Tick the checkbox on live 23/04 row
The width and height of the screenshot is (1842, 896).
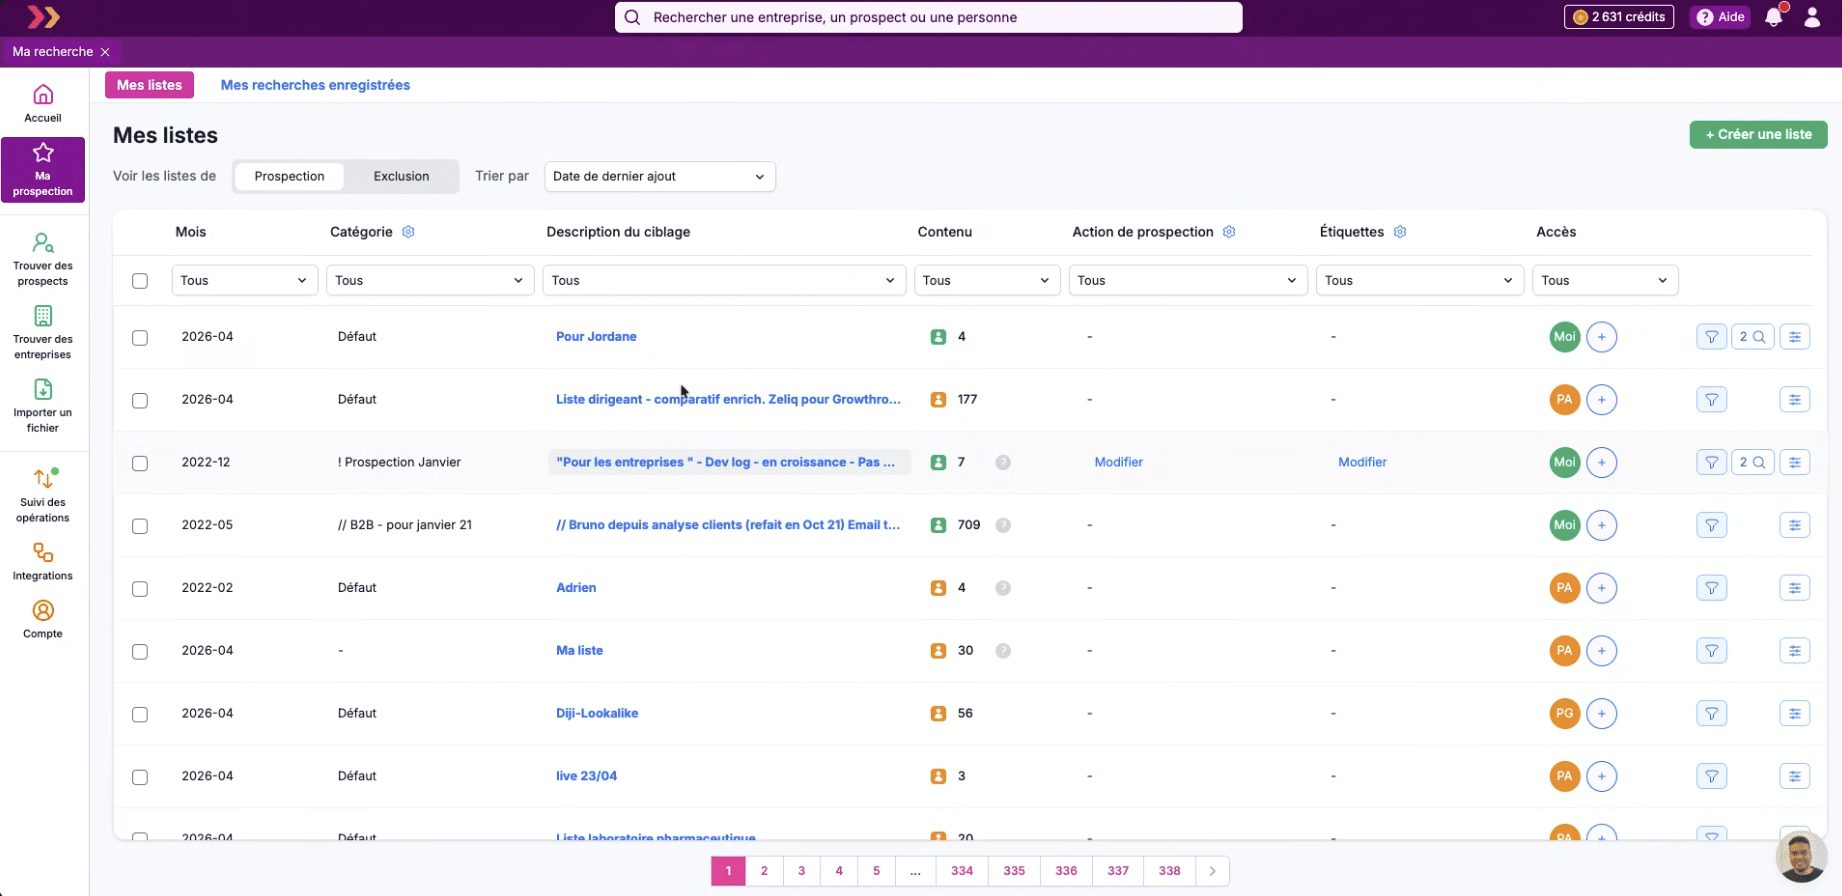point(140,777)
